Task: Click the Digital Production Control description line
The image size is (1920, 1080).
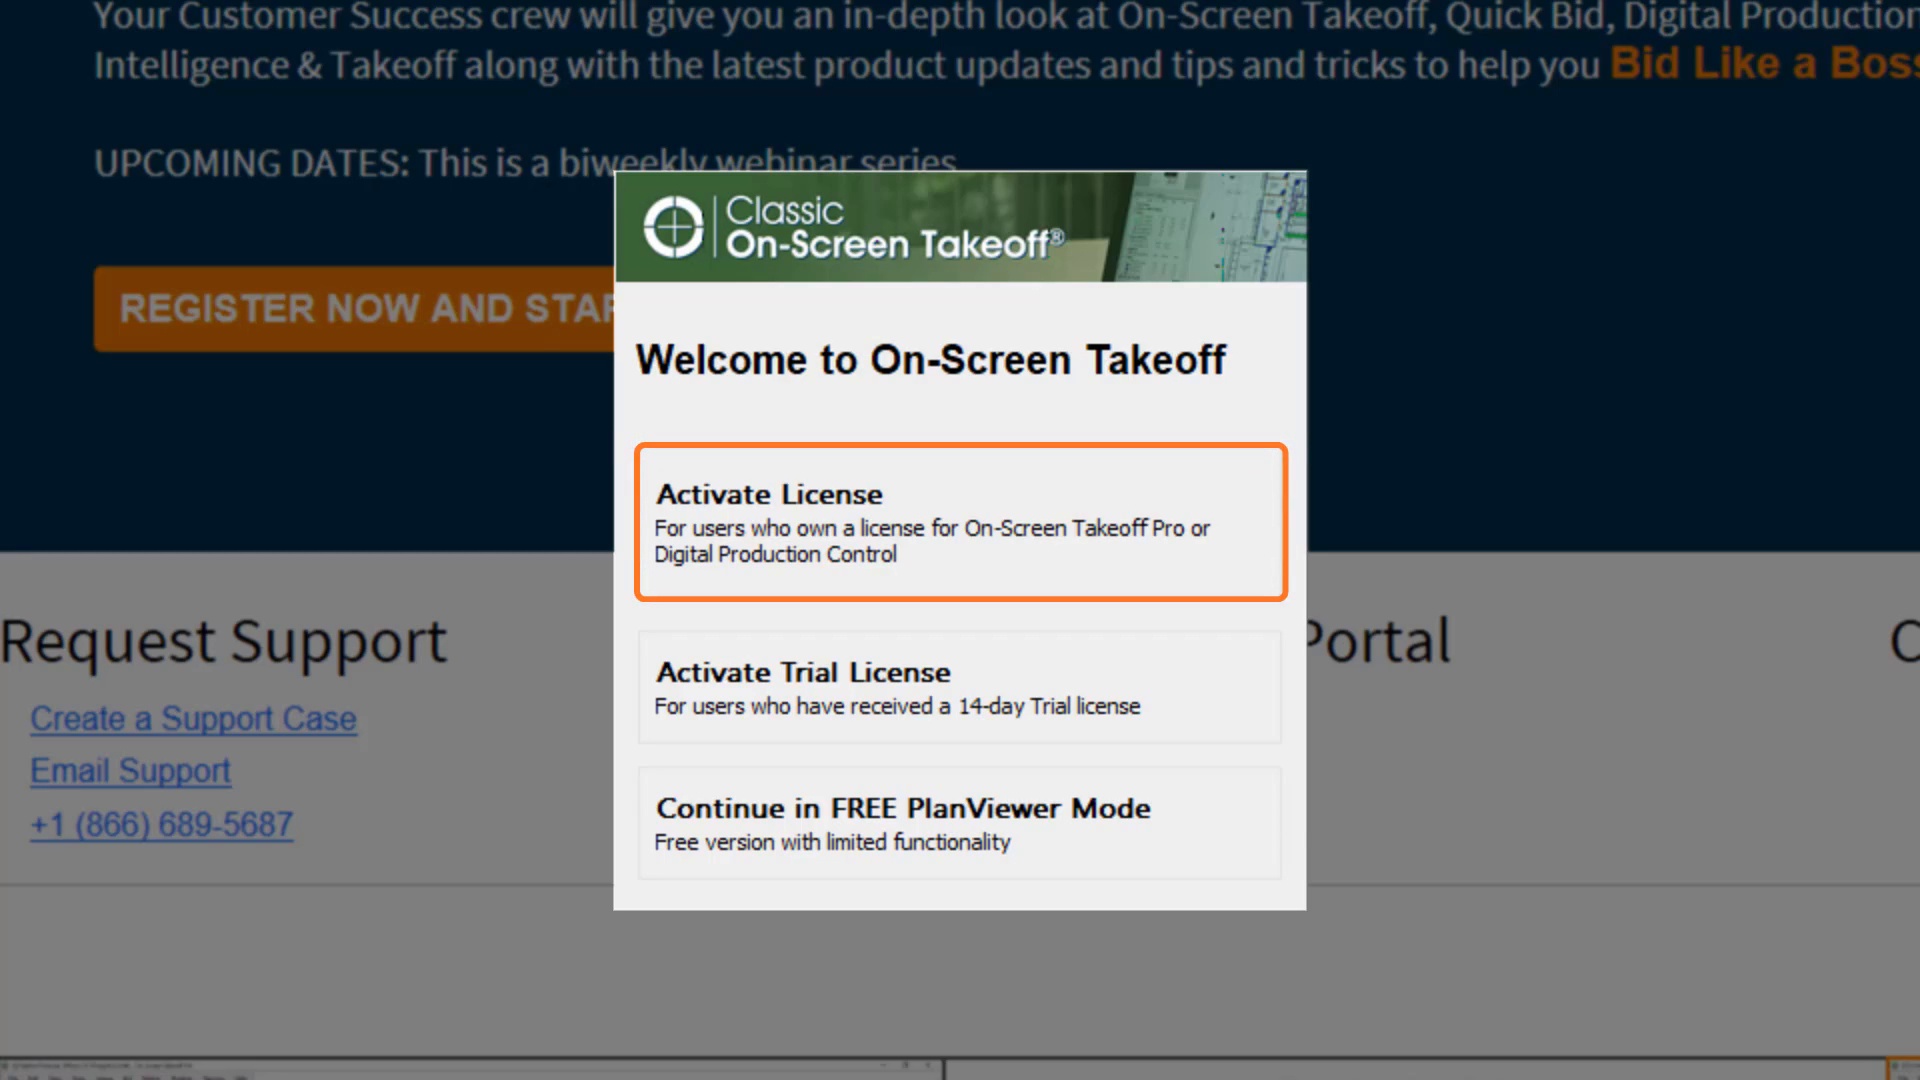Action: [775, 555]
